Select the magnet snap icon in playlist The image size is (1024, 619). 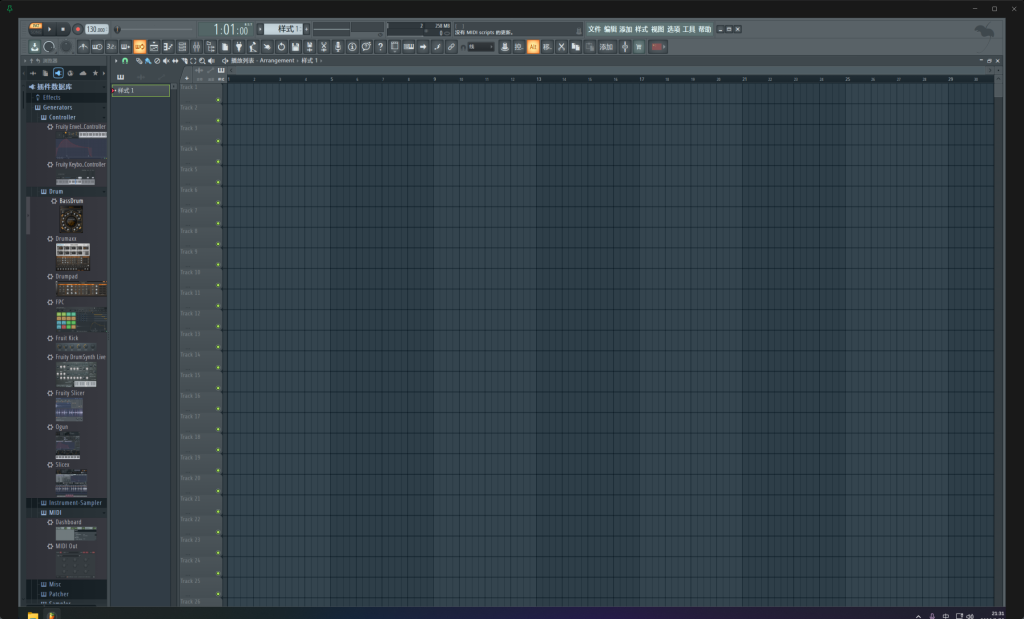coord(125,61)
